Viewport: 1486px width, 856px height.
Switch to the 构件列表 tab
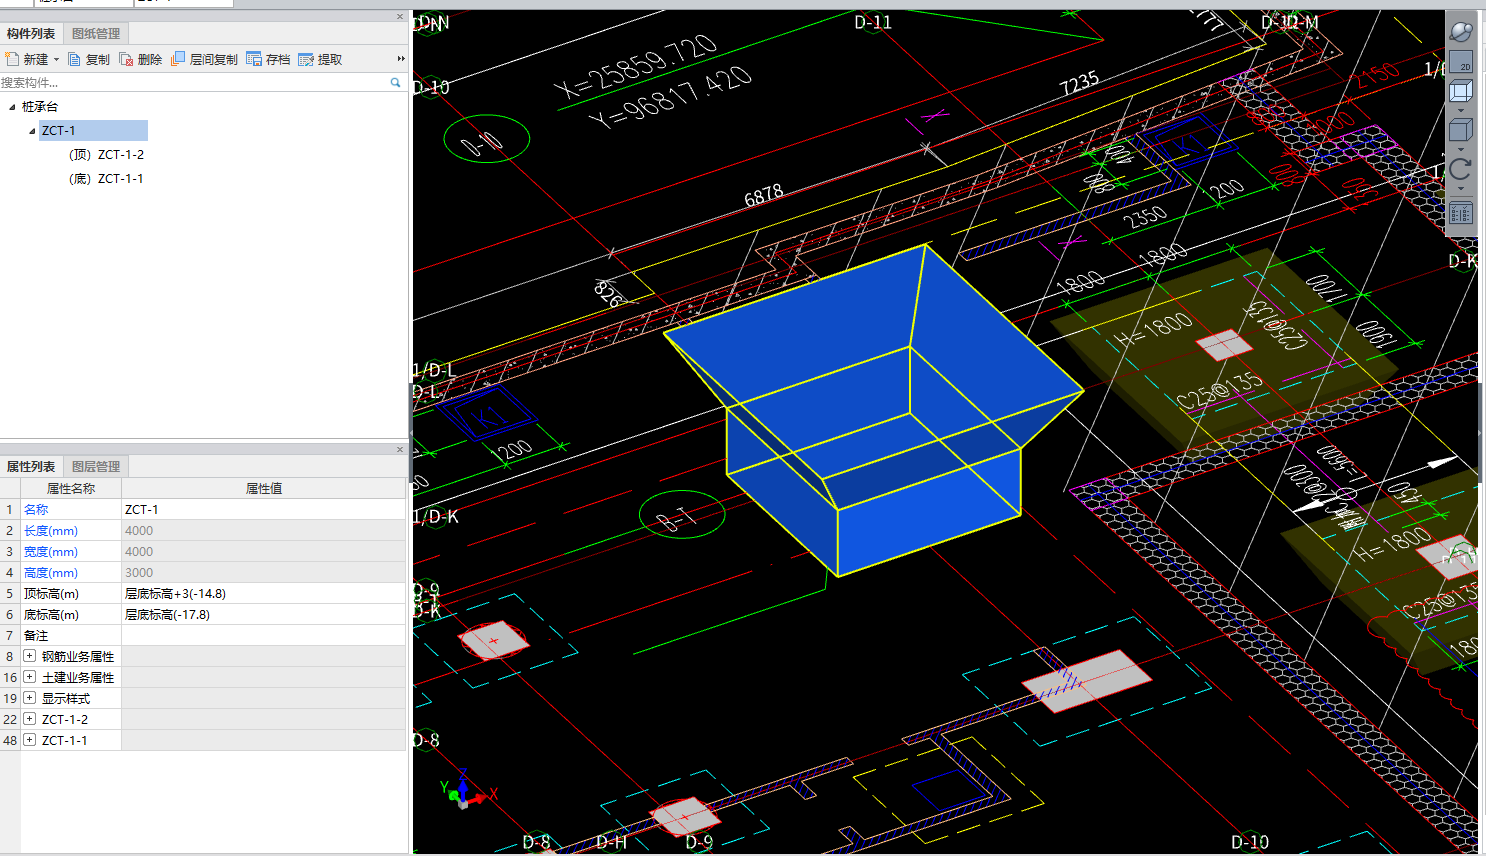click(31, 34)
